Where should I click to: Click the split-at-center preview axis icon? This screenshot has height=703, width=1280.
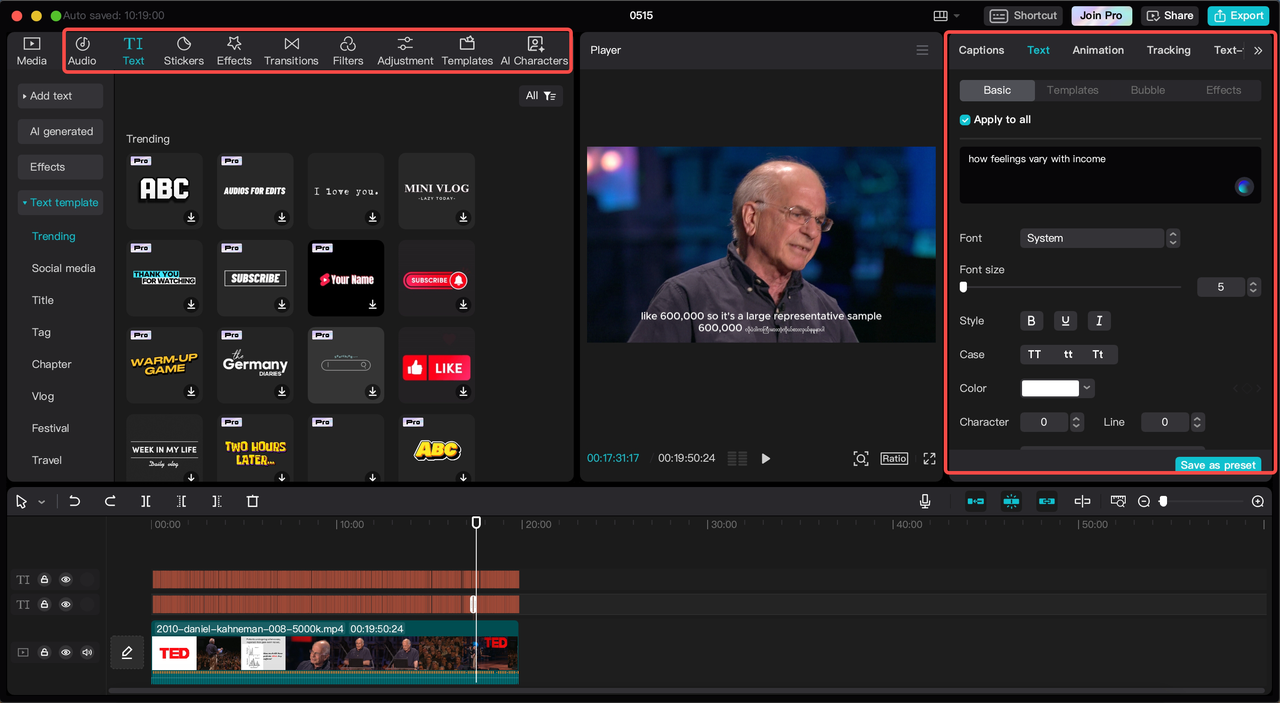[x=1082, y=501]
